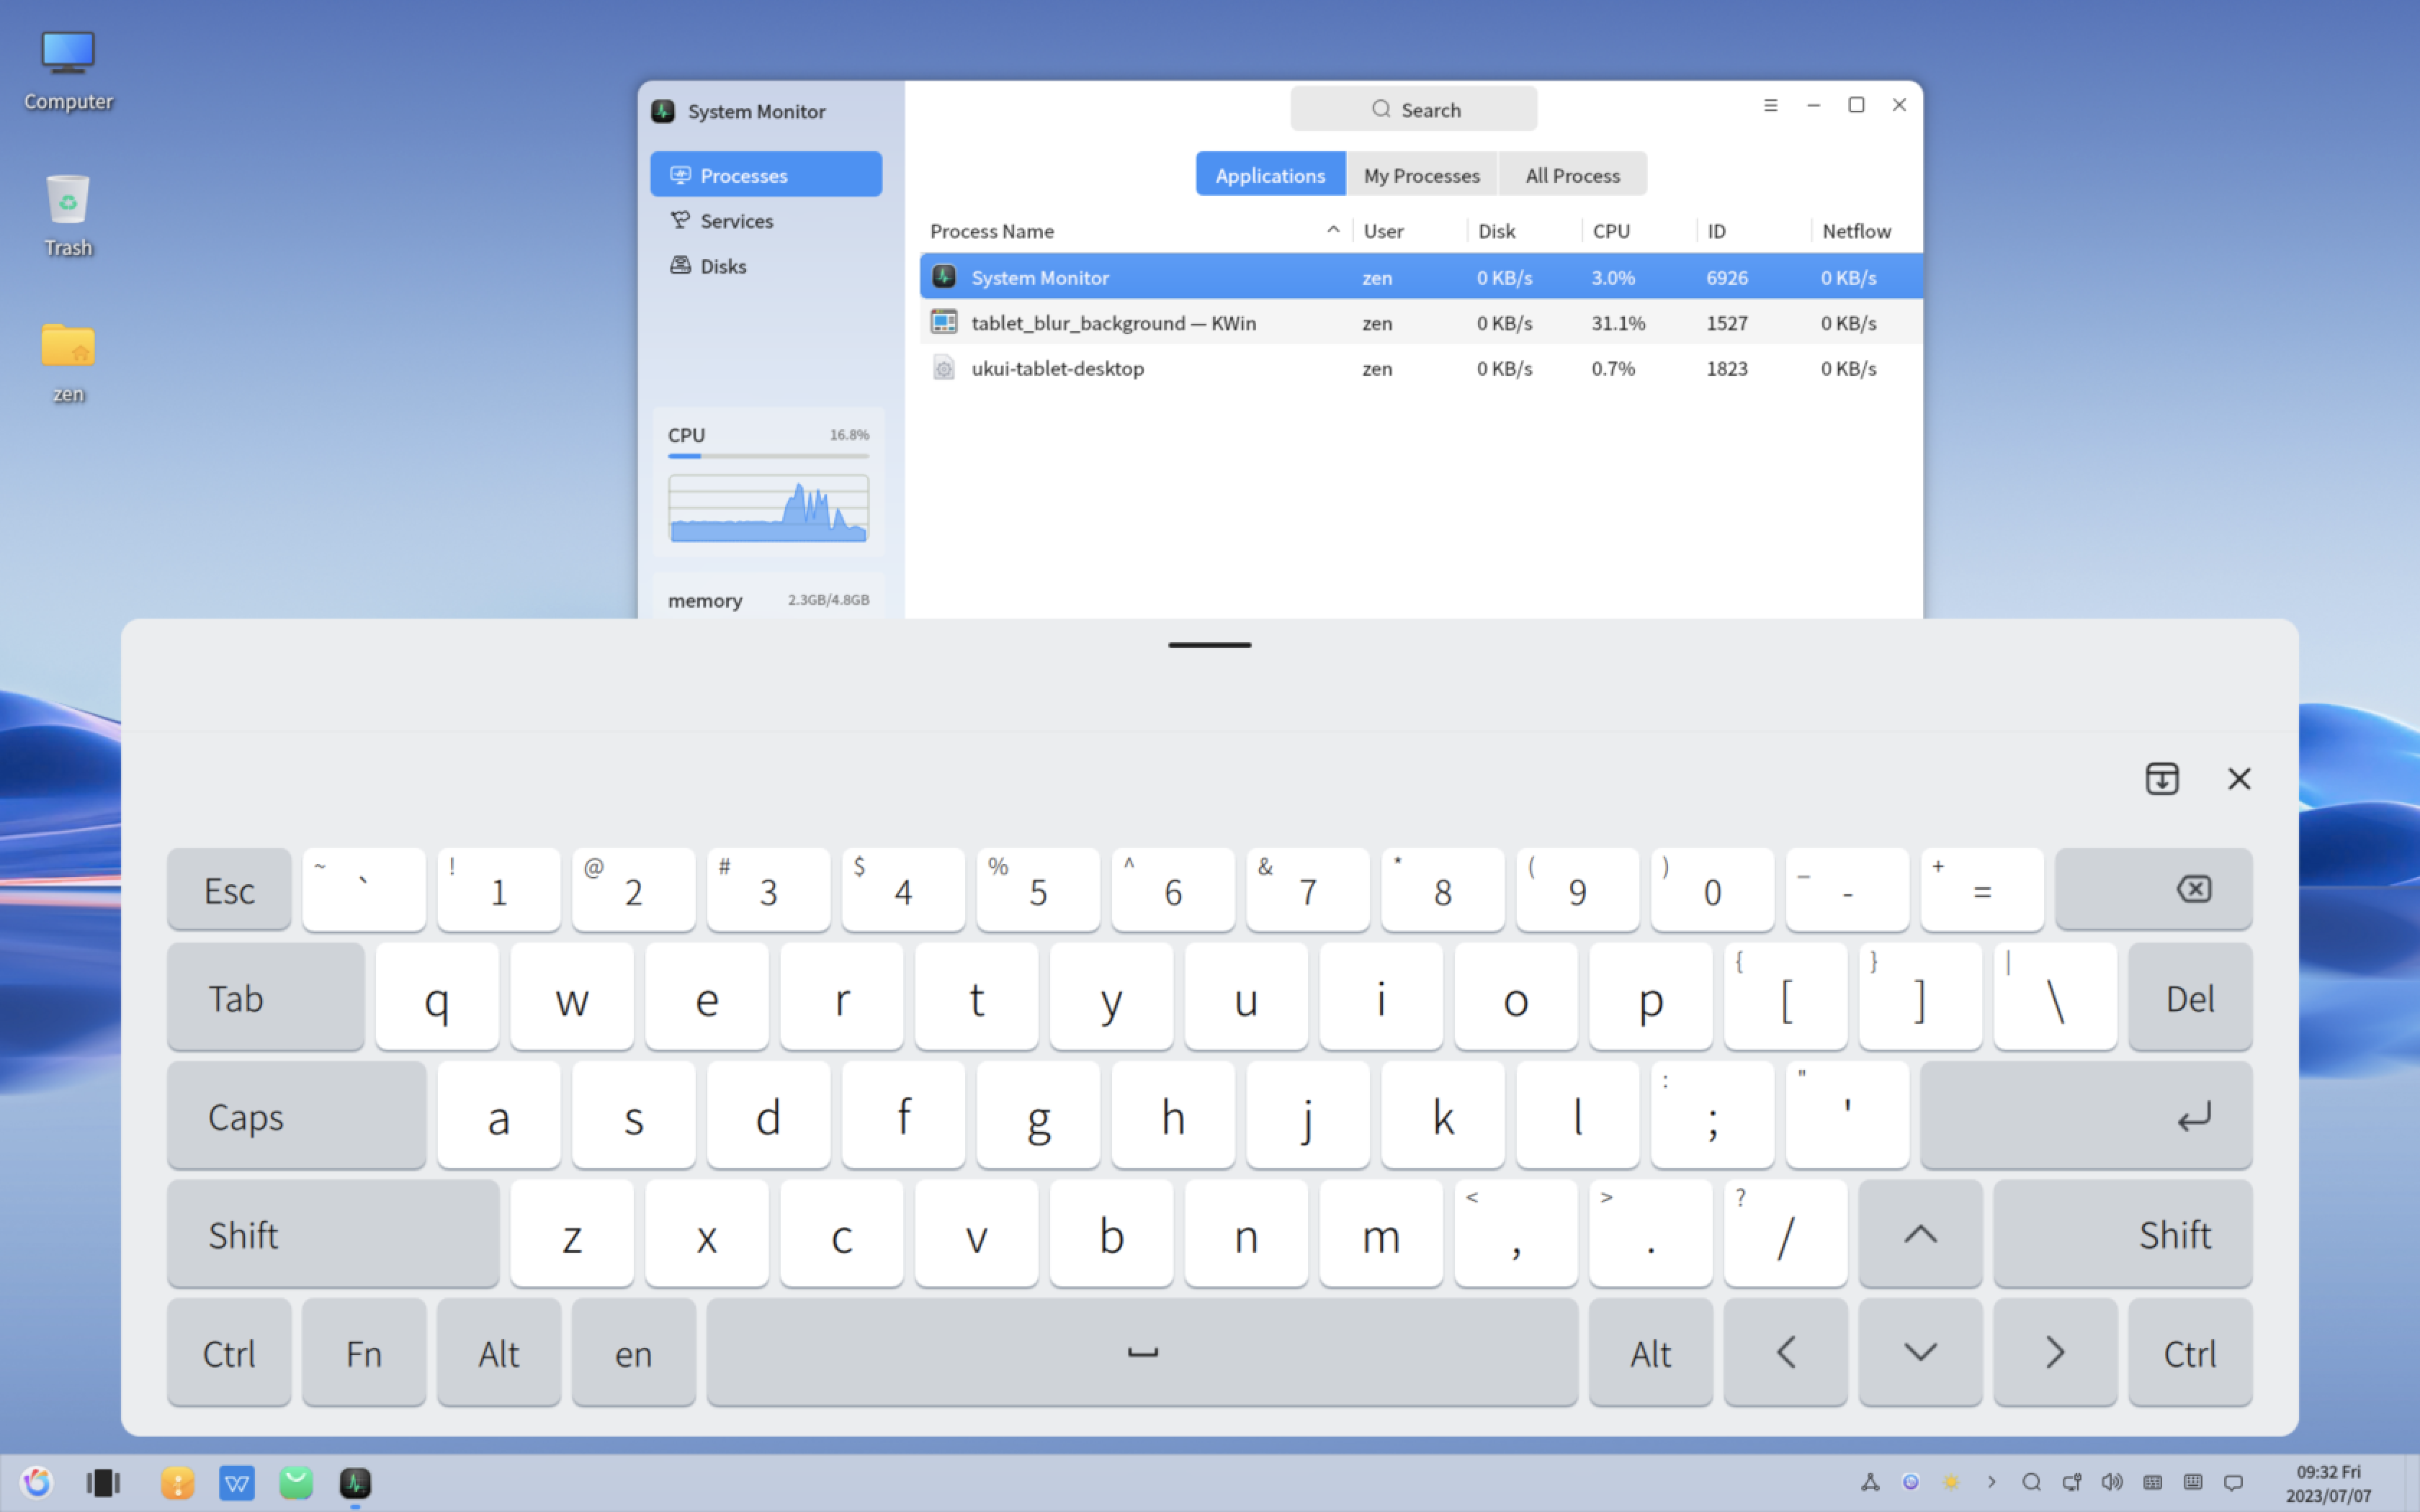Tap the down arrow key

click(x=1920, y=1352)
